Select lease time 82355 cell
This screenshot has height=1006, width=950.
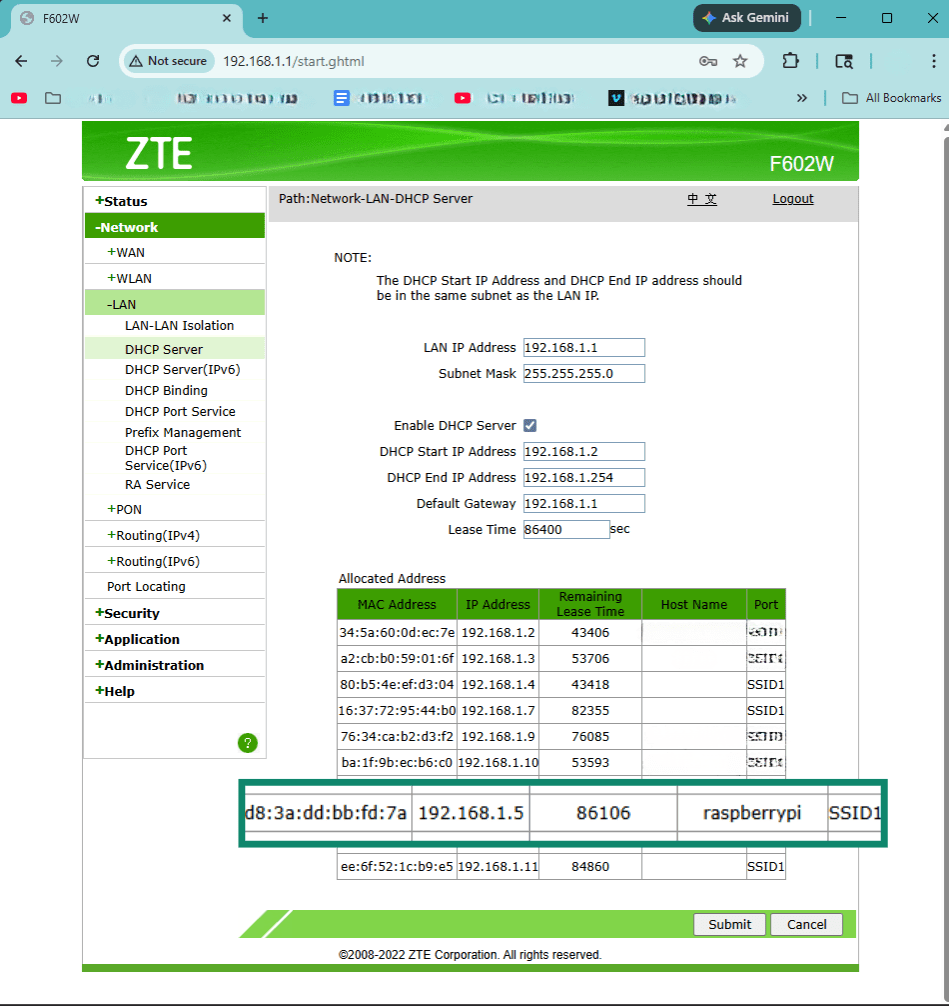pos(590,711)
